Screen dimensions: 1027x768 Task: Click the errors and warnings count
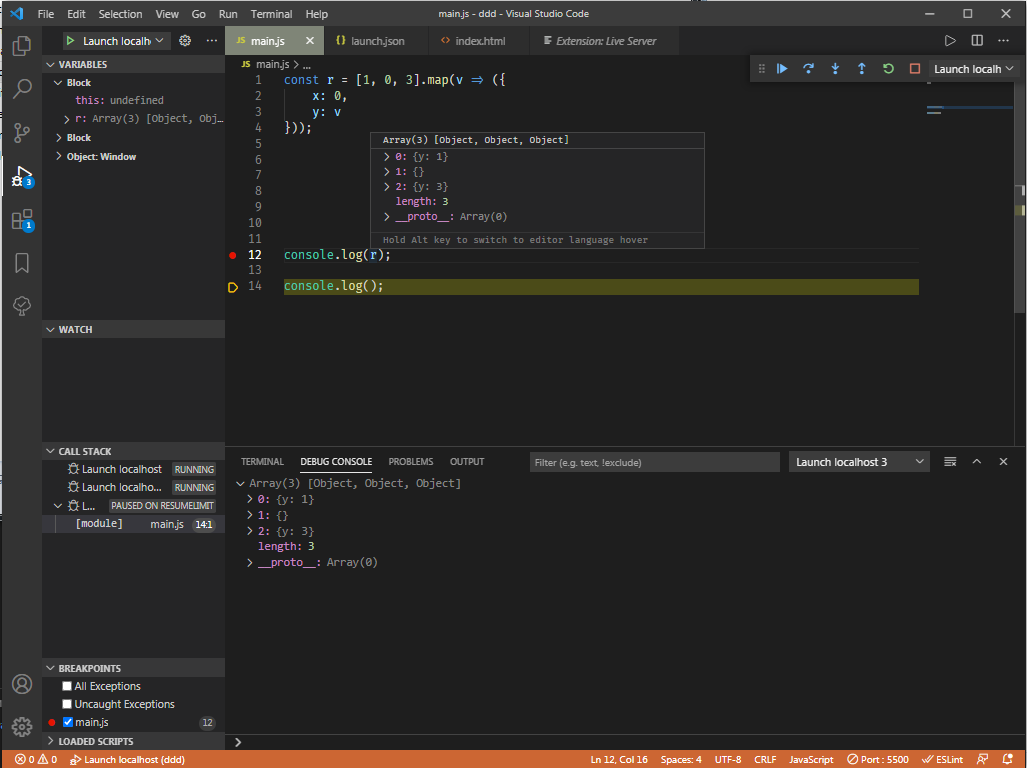37,759
